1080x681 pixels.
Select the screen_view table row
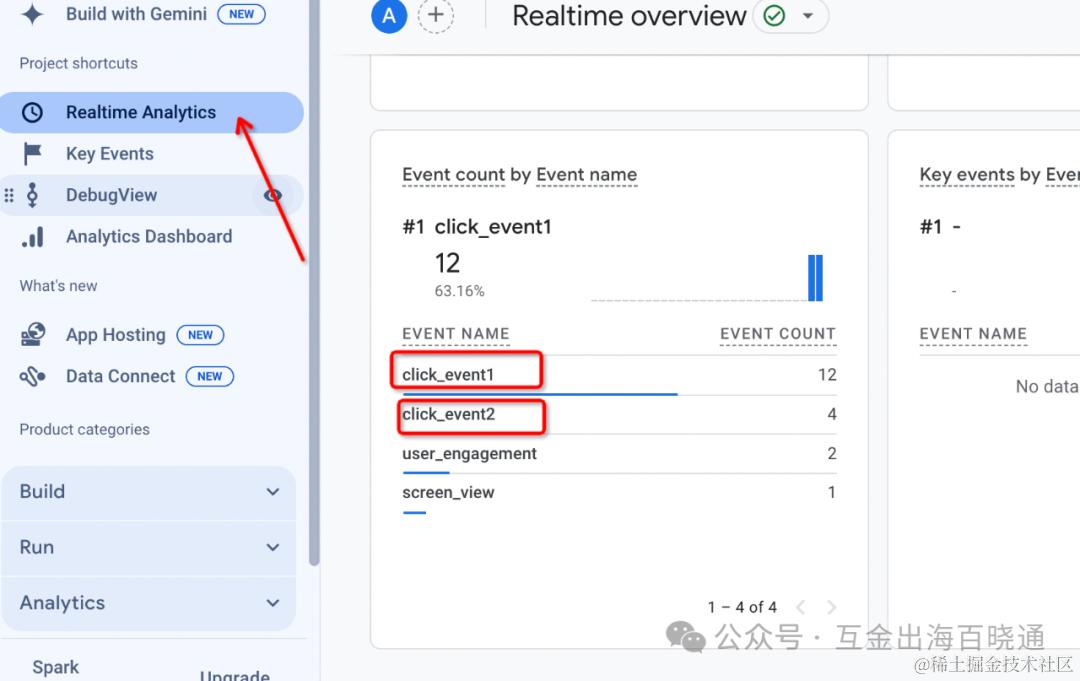[619, 493]
